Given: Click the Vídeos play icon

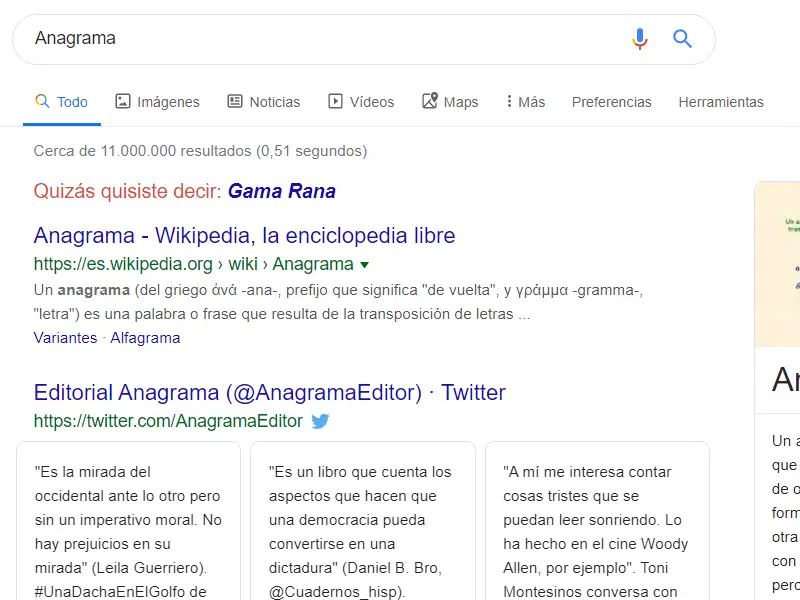Looking at the screenshot, I should 335,101.
